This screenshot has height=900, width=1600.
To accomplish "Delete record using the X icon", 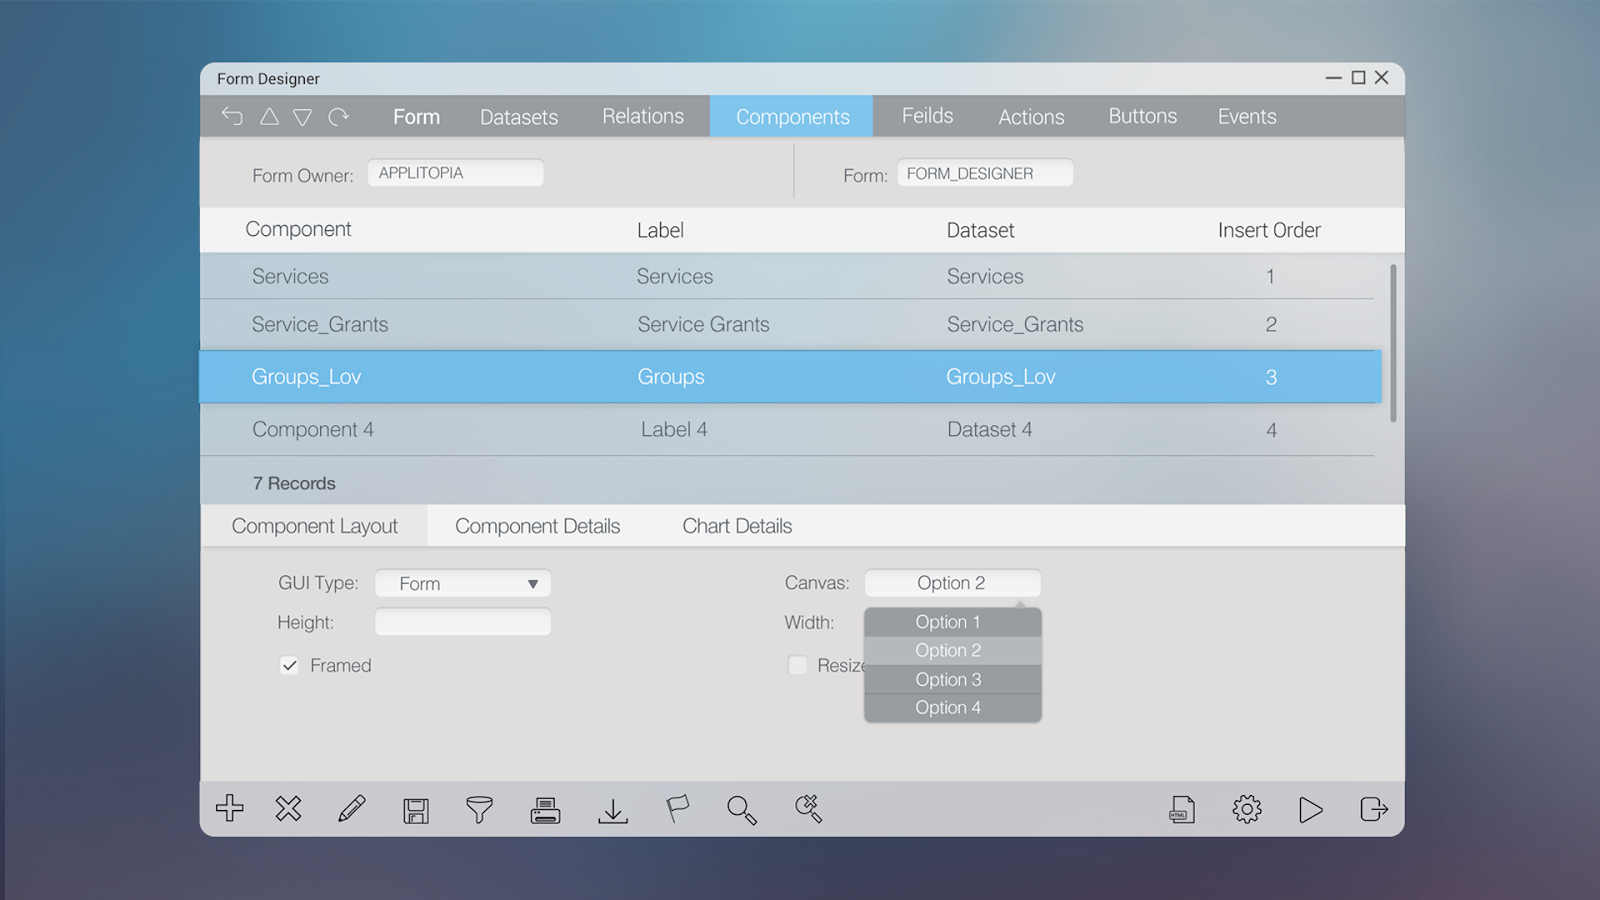I will coord(289,808).
